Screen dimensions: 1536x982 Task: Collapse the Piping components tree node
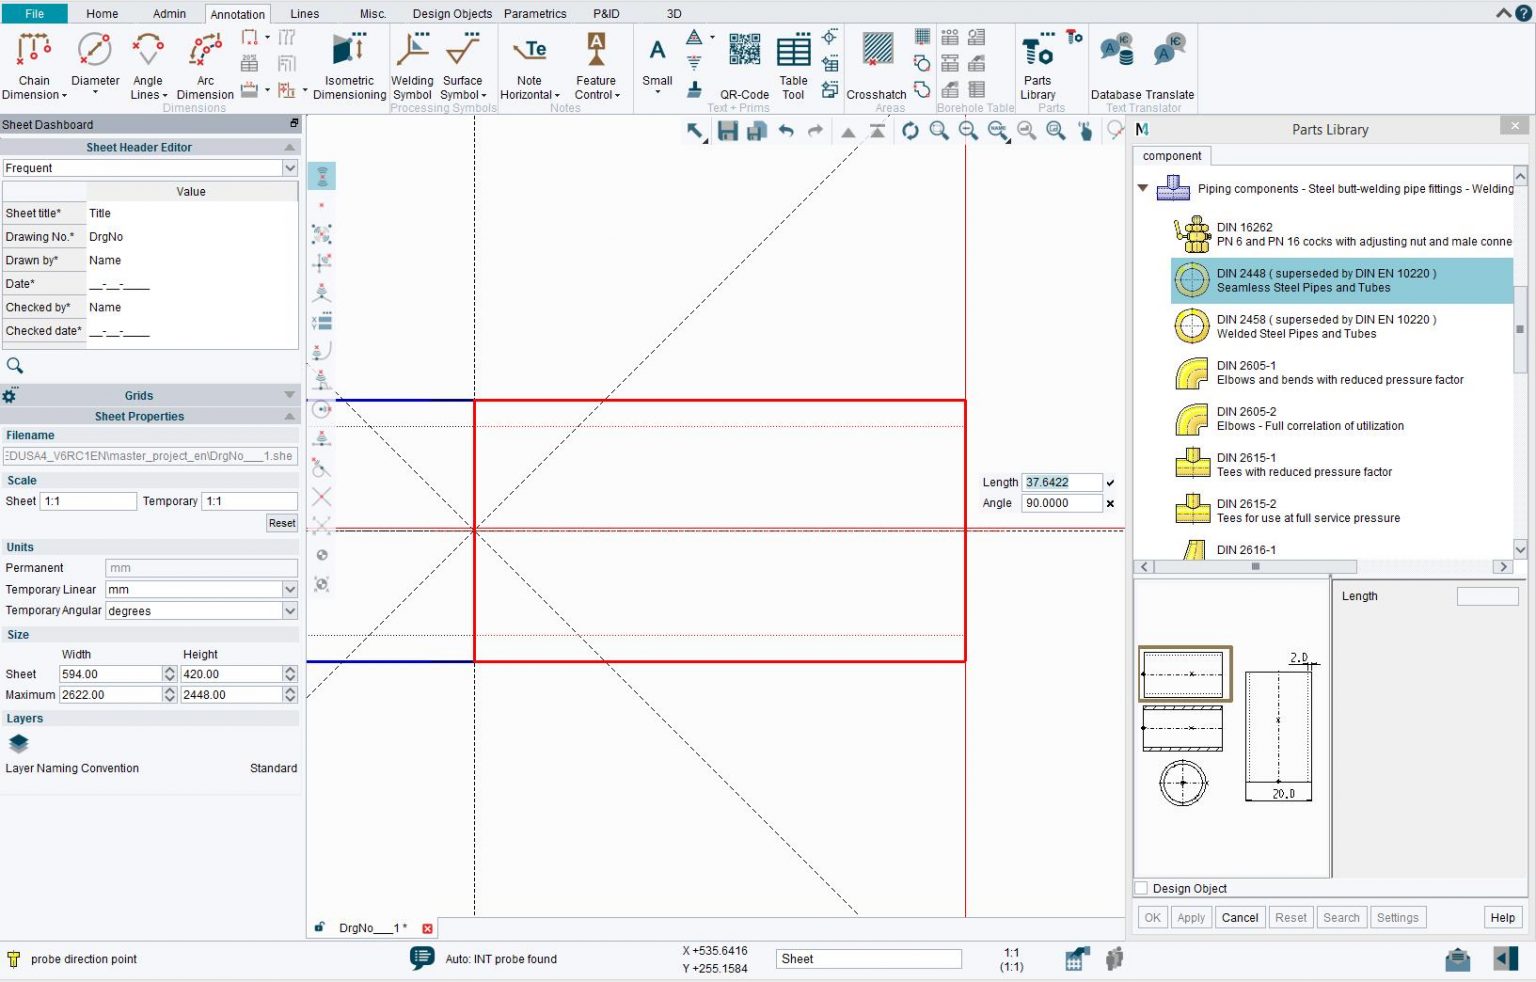[1143, 188]
